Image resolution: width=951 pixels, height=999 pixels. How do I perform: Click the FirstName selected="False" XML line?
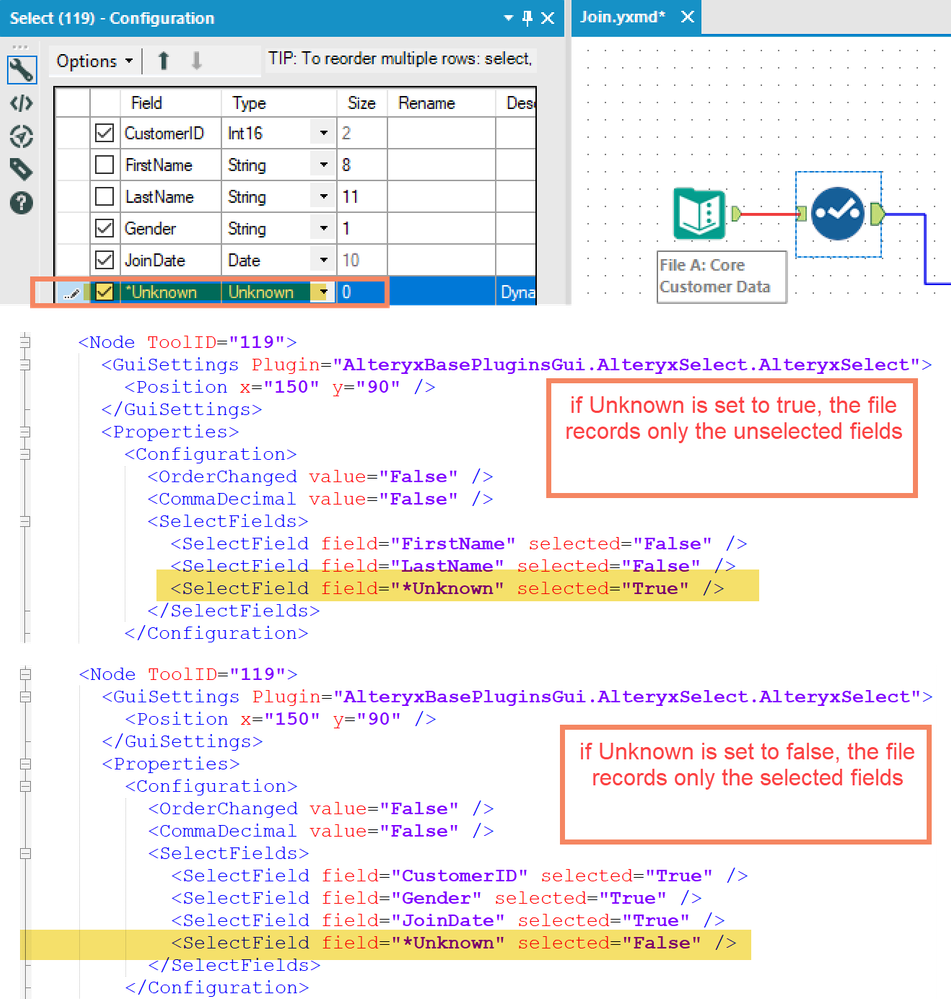pos(459,543)
